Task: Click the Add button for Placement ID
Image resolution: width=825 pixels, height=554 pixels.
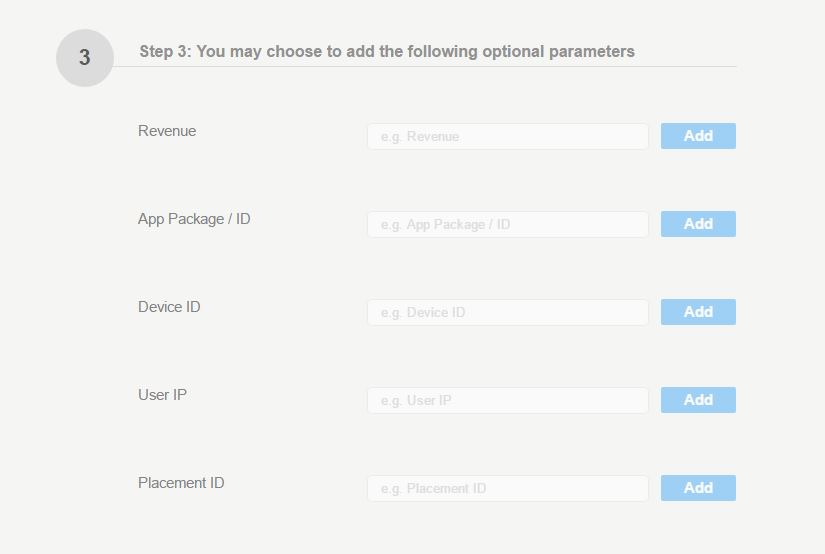Action: coord(698,488)
